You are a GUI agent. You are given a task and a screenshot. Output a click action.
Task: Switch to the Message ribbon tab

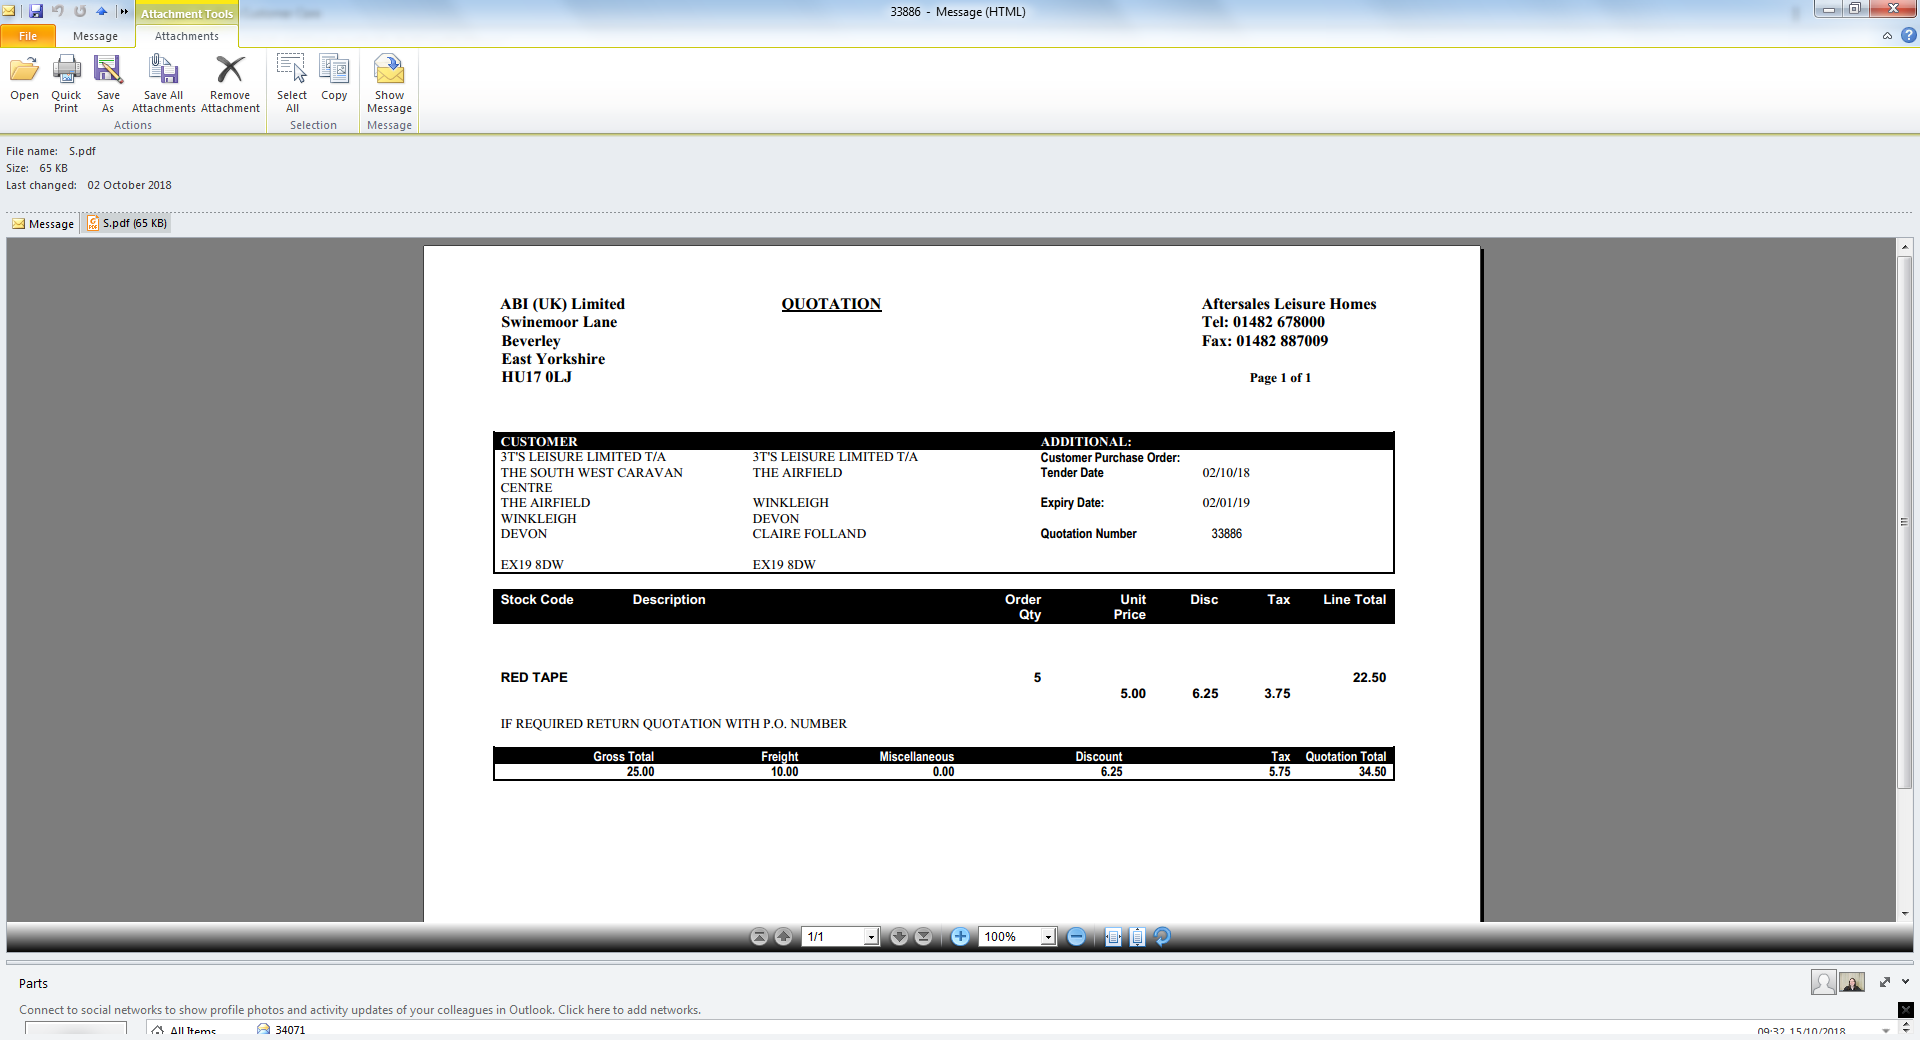(x=95, y=36)
